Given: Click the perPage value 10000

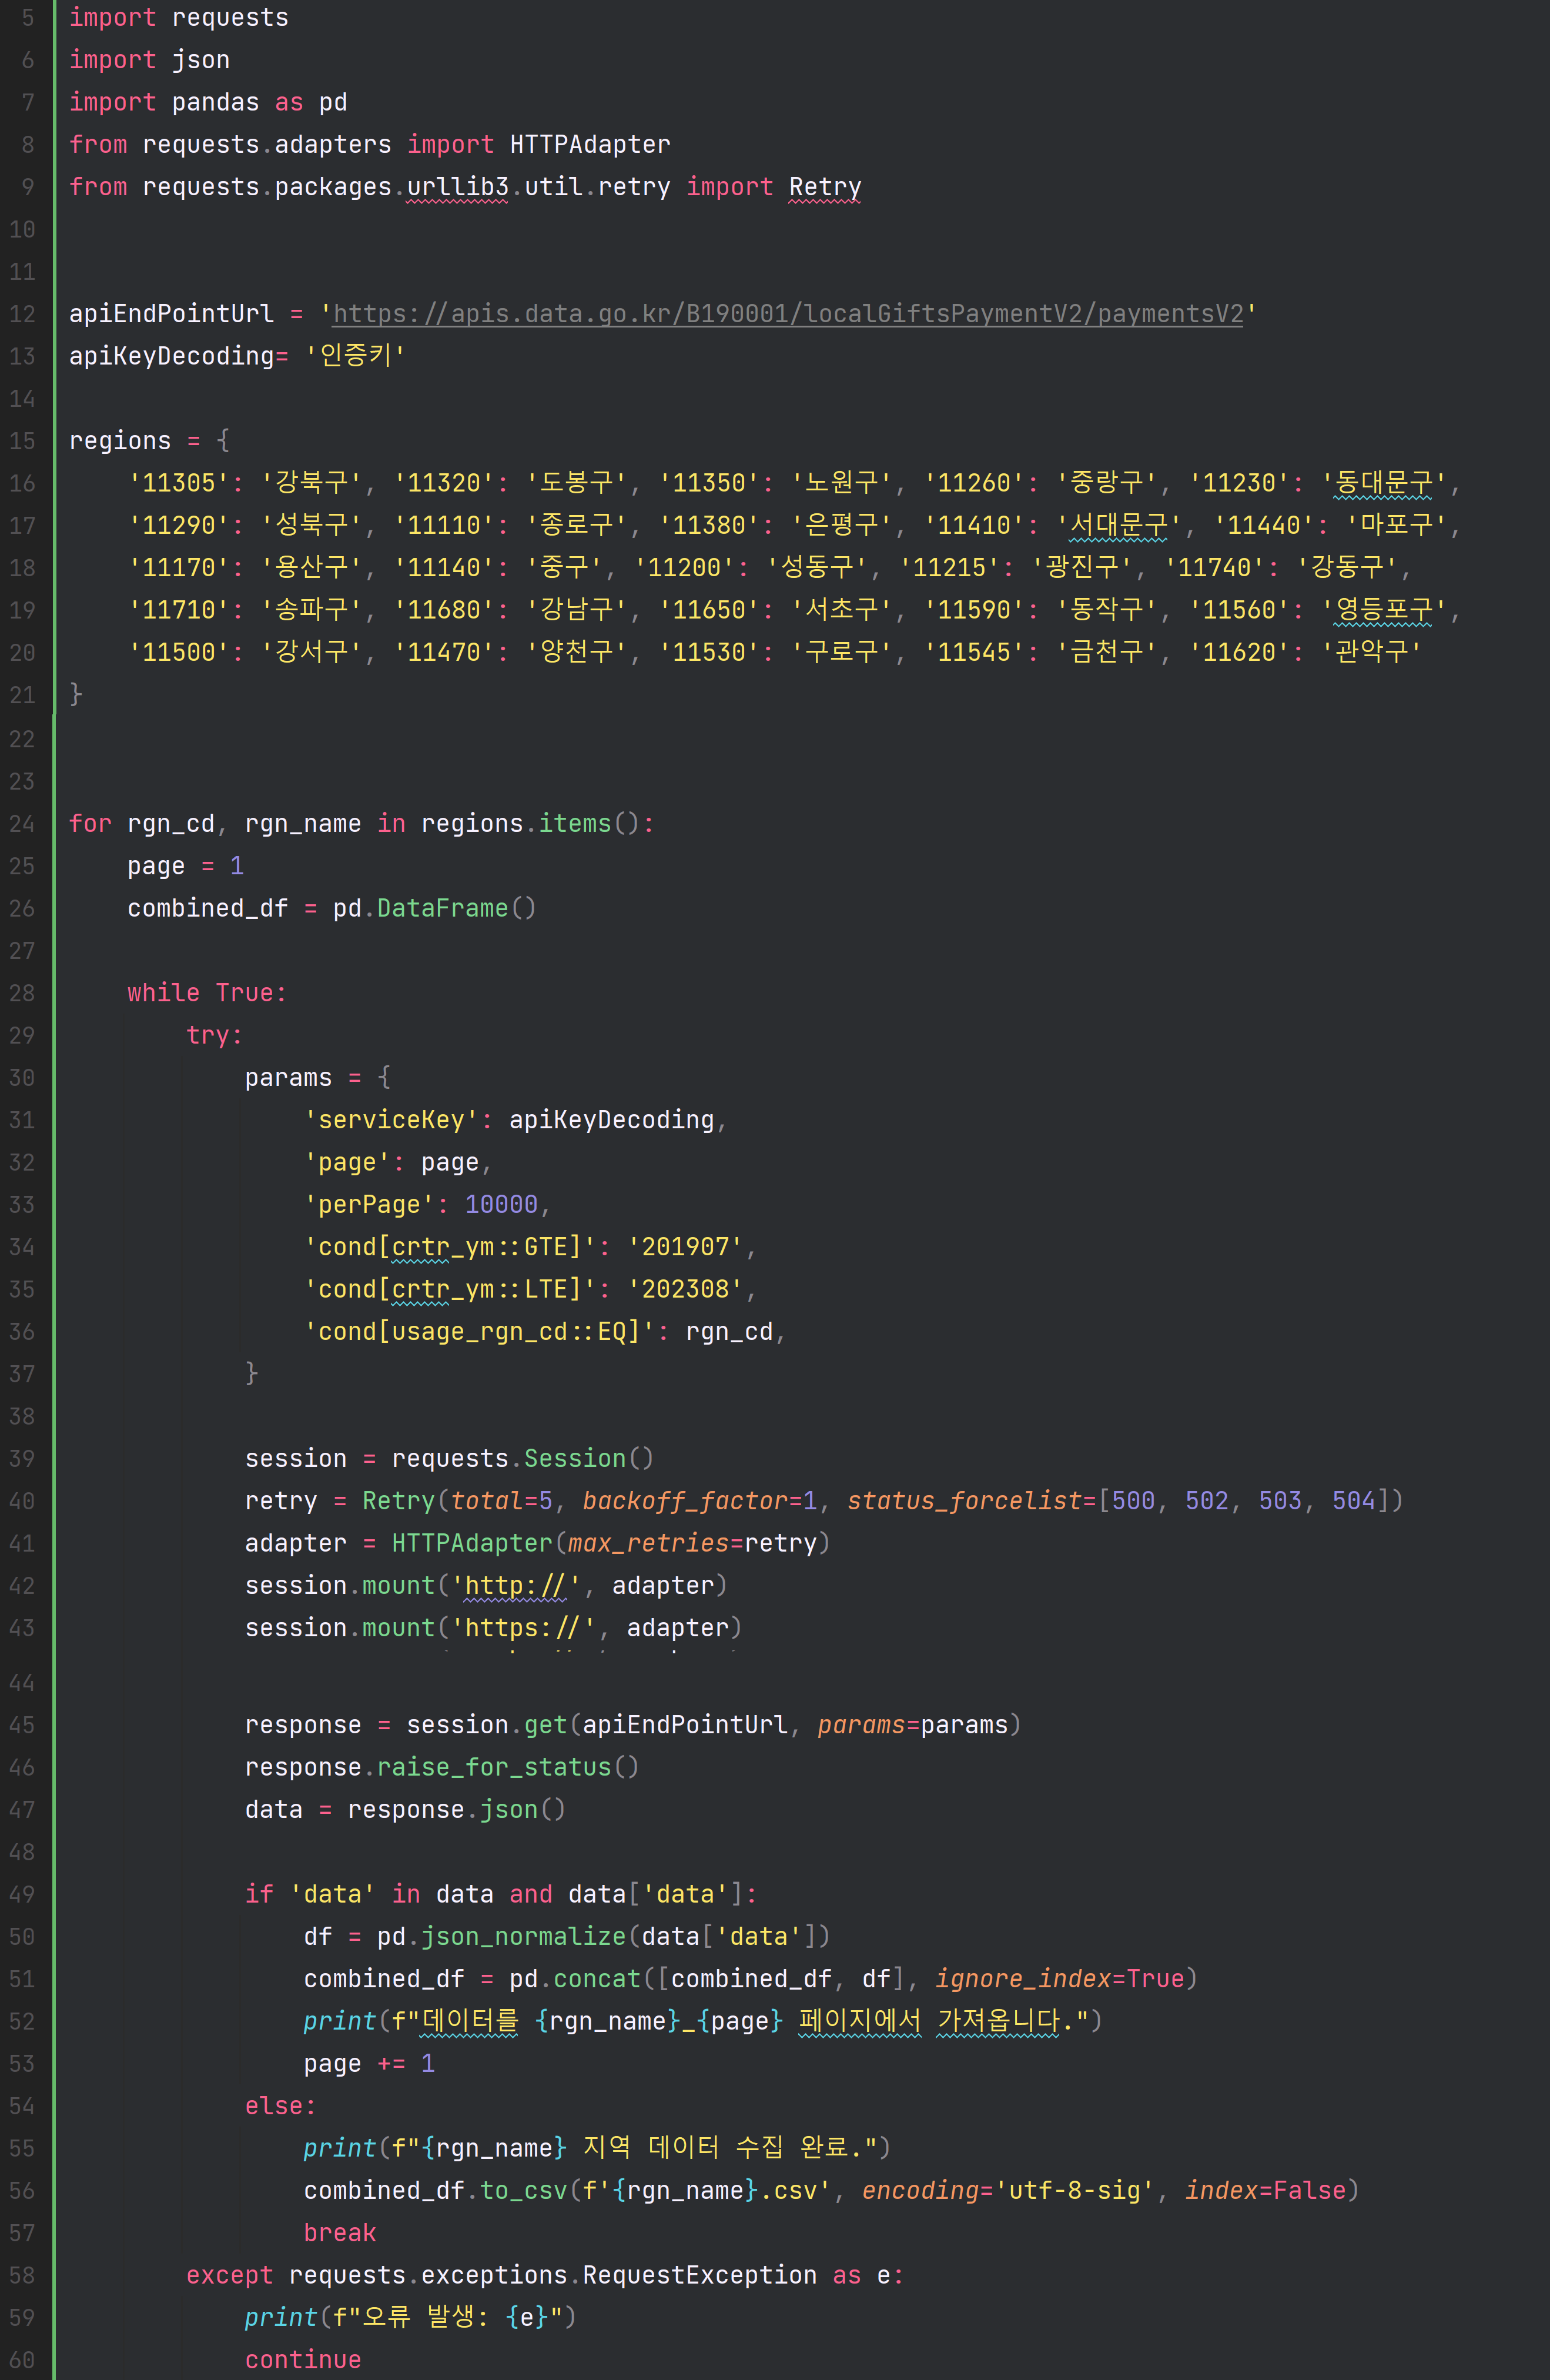Looking at the screenshot, I should (501, 1204).
